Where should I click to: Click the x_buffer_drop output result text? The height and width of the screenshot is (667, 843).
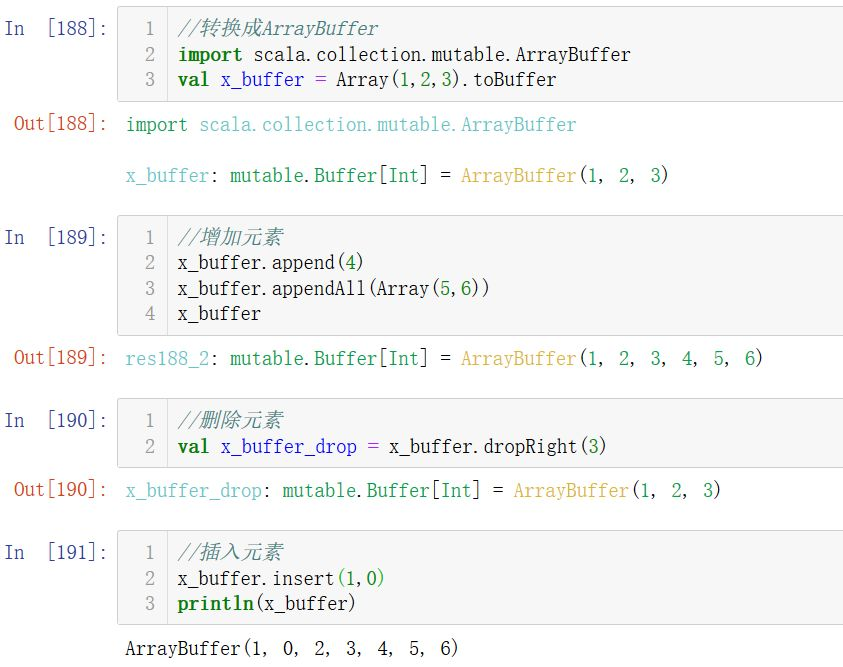coord(423,490)
